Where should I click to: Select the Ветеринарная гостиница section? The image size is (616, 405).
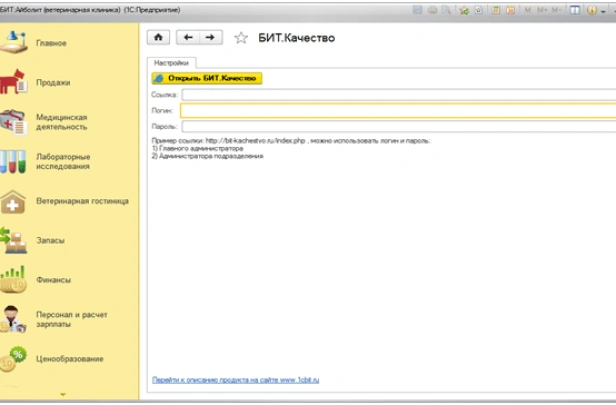click(82, 201)
